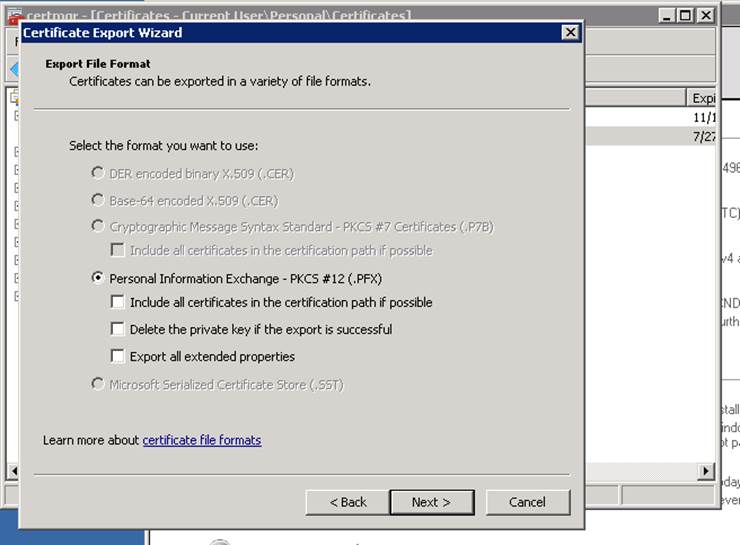Open the certificate file formats link
This screenshot has height=545, width=740.
point(202,440)
